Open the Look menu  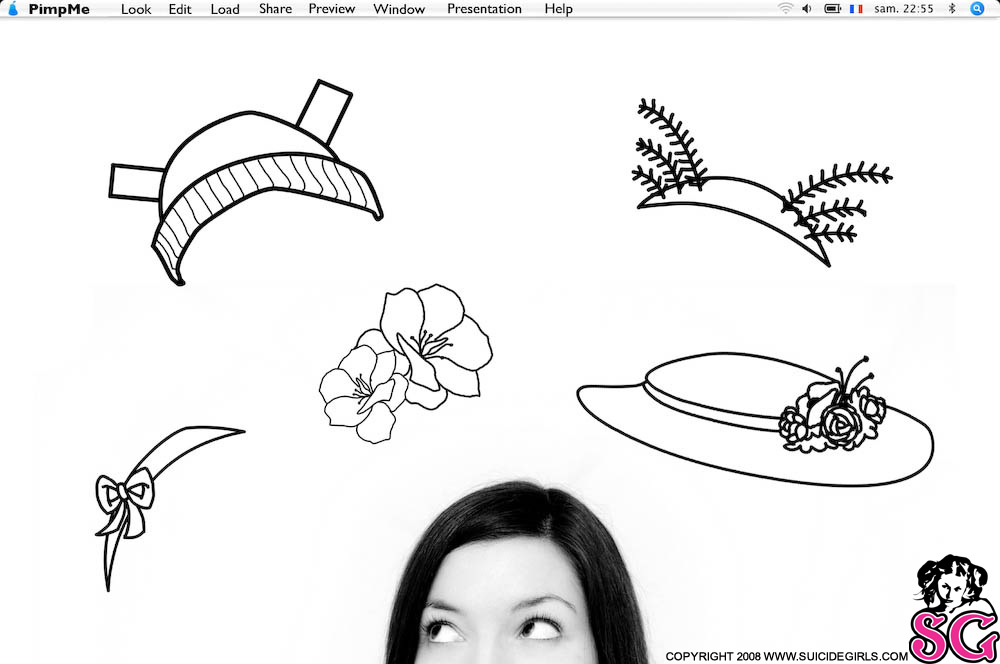coord(136,9)
